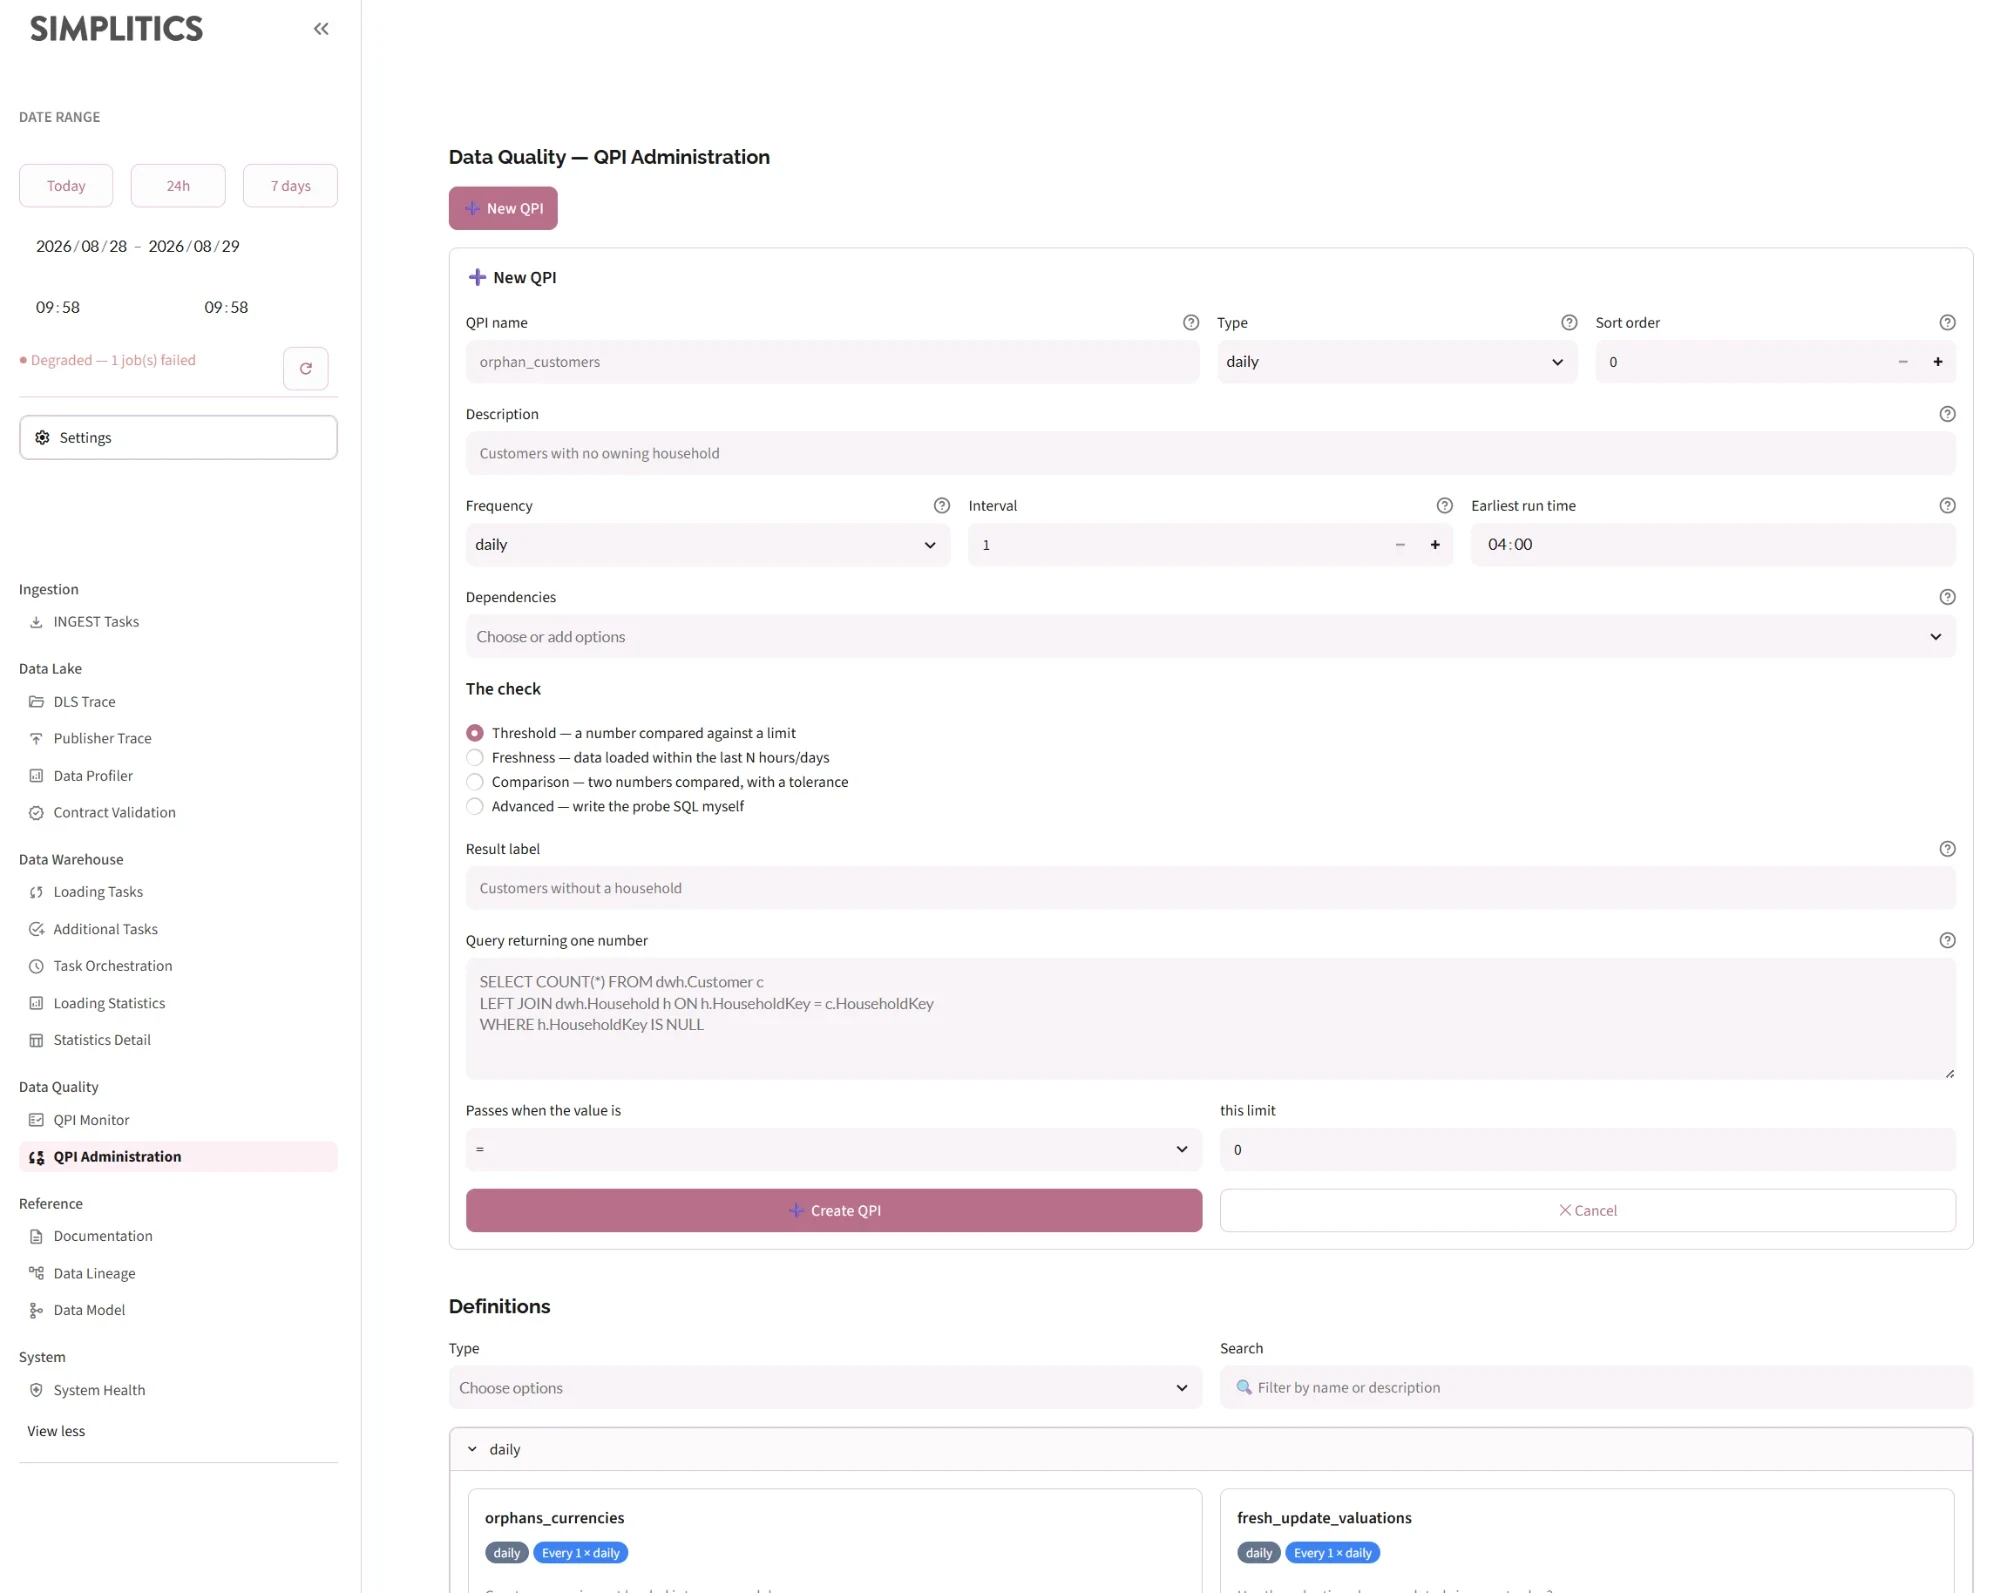
Task: Open the Definitions Type filter dropdown
Action: click(825, 1388)
